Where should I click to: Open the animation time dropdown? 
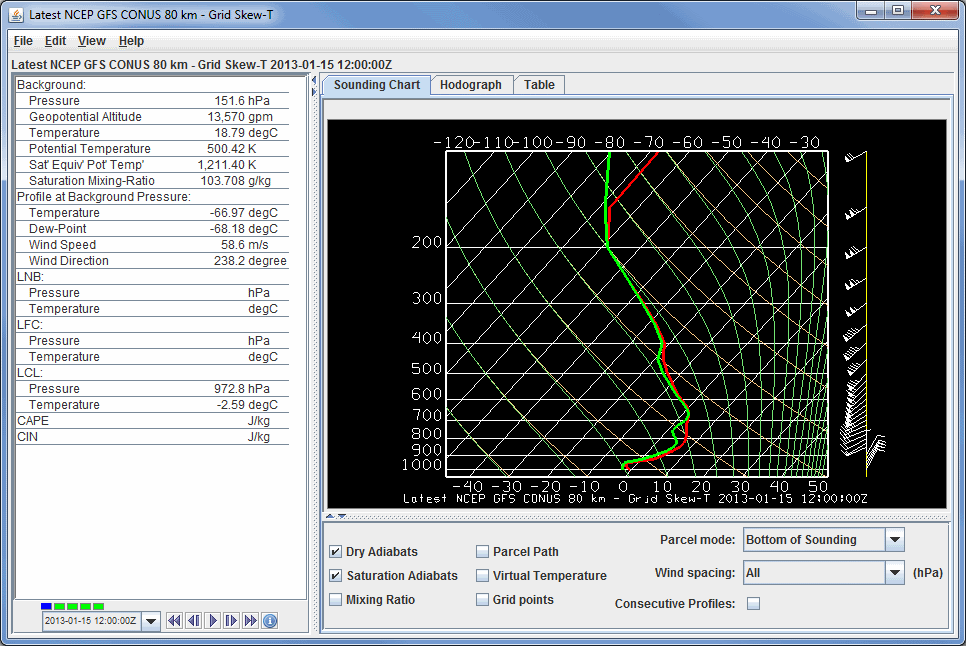151,621
